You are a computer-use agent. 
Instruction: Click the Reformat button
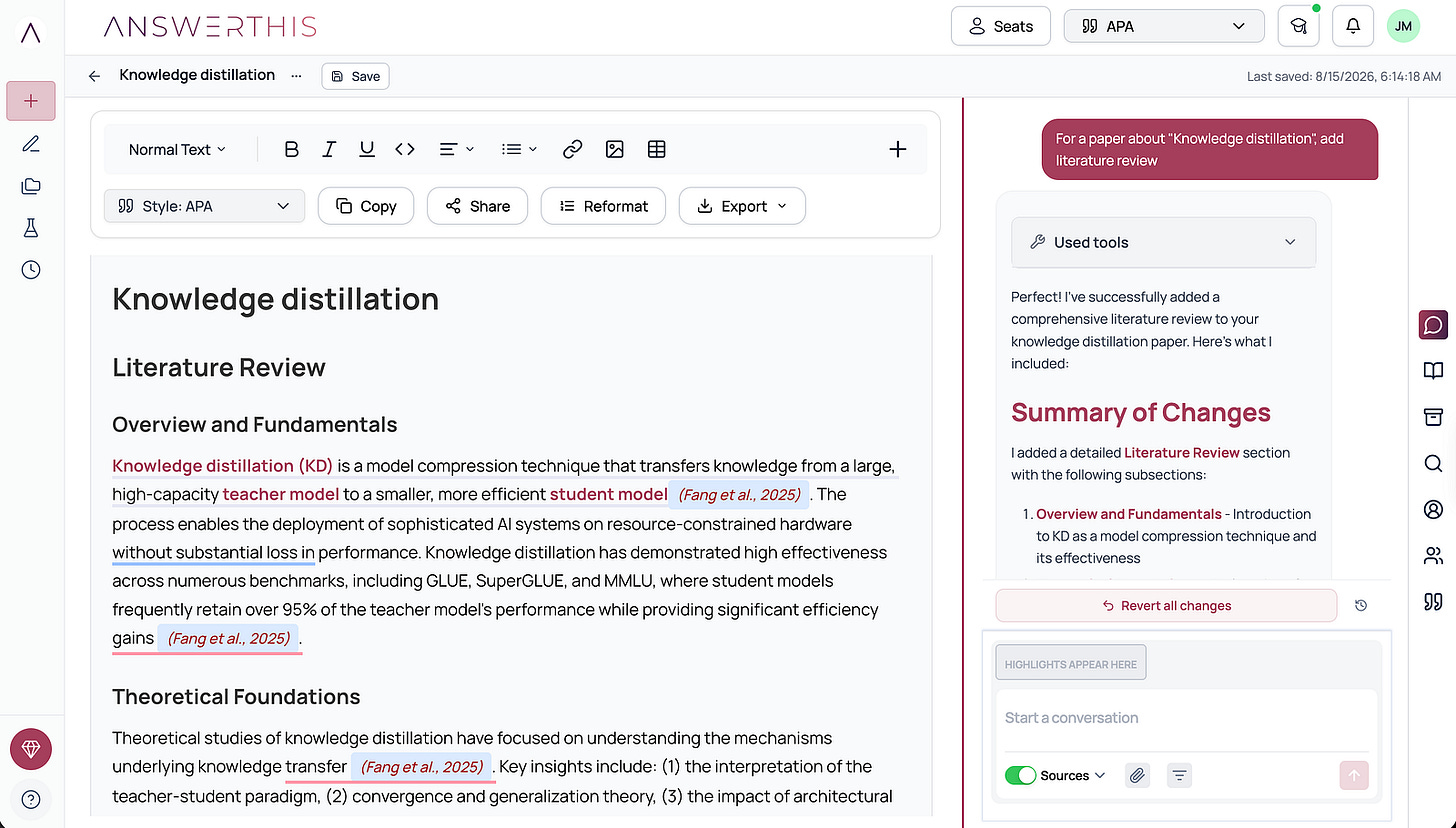[x=604, y=206]
